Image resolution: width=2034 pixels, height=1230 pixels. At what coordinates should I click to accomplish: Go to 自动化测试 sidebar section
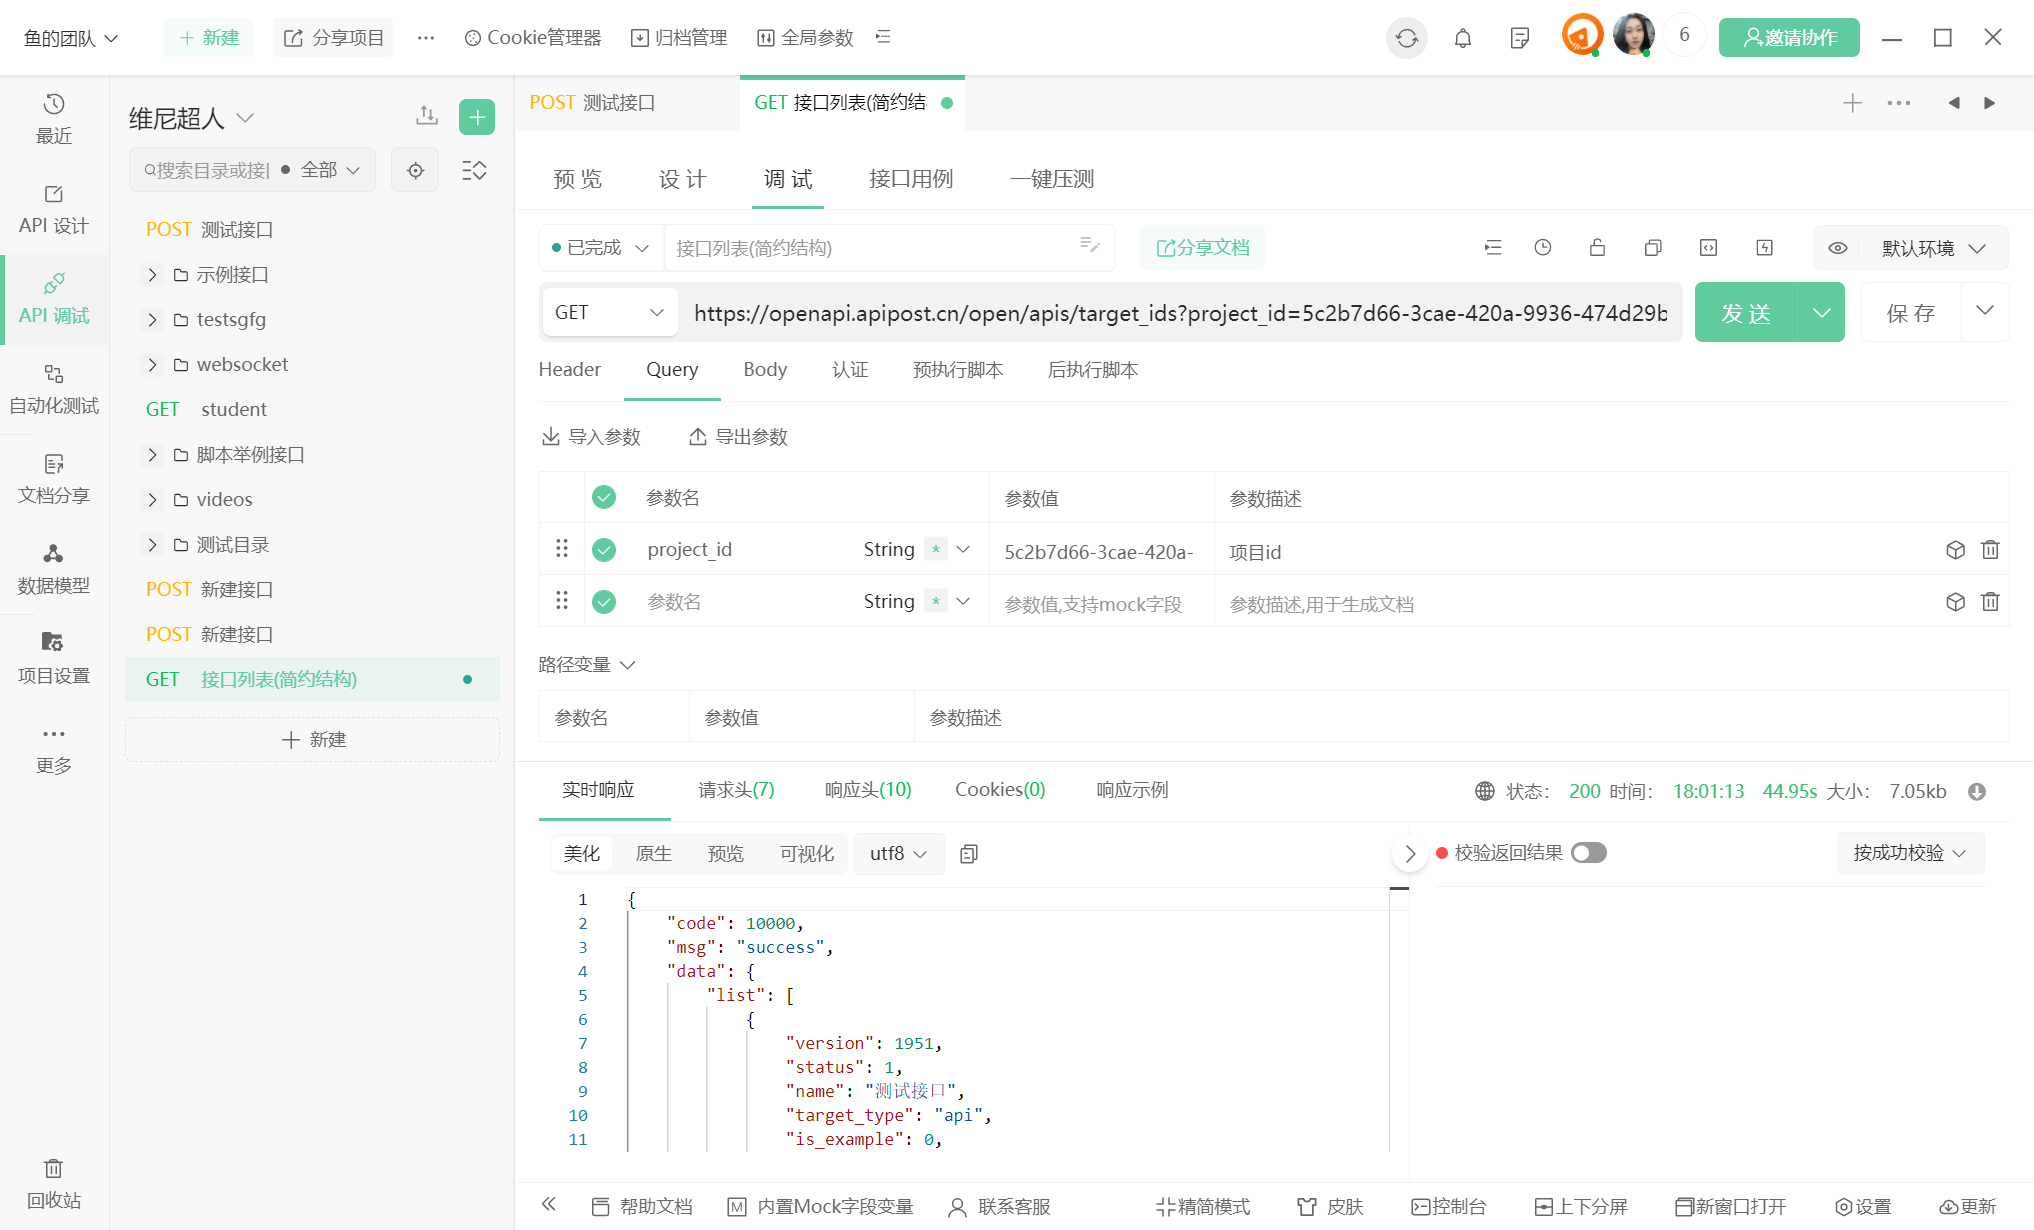[54, 389]
